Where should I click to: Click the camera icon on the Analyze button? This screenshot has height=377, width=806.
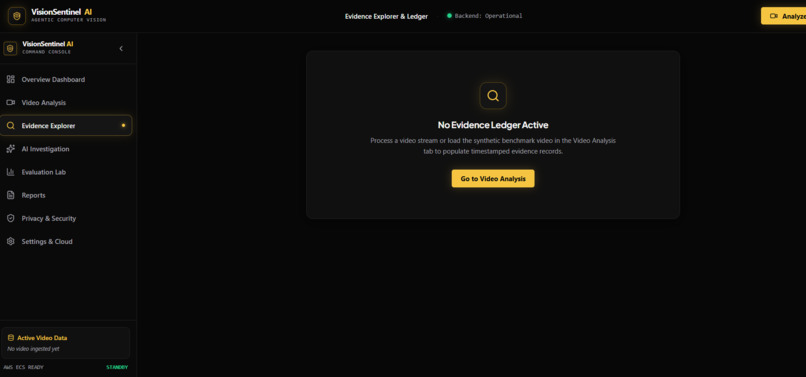[773, 16]
